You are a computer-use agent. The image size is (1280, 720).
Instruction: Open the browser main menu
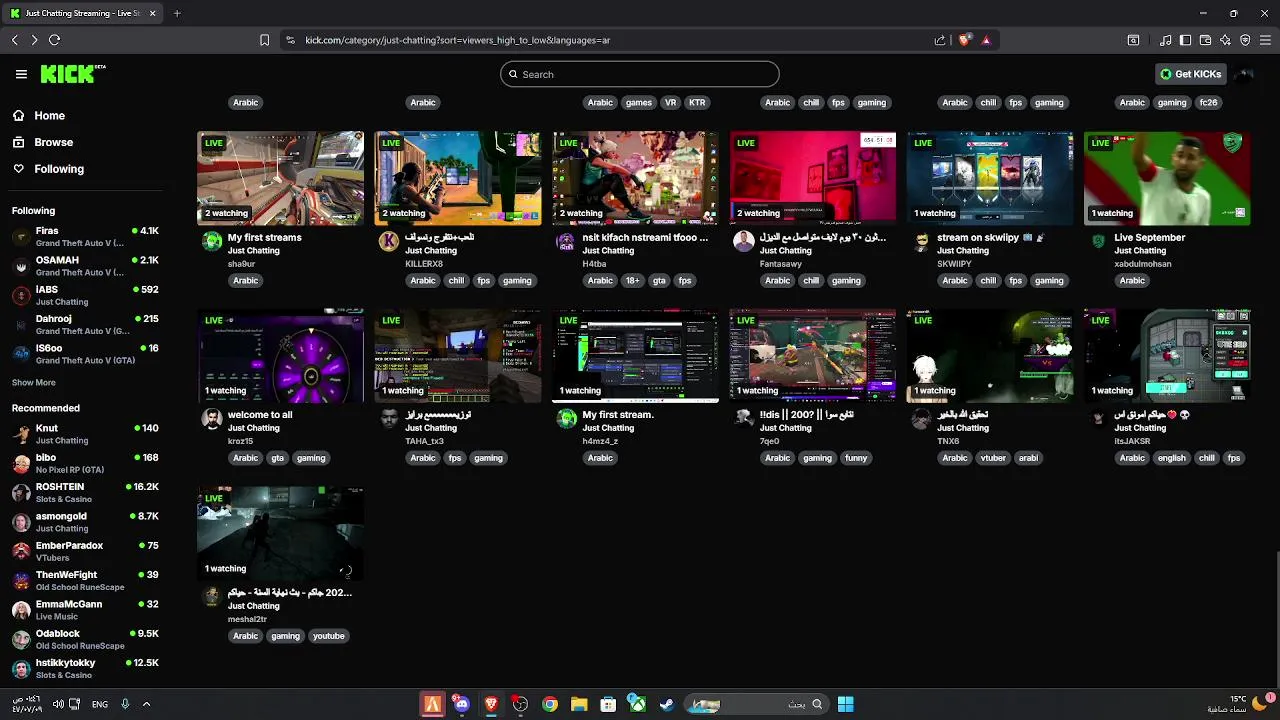1265,40
